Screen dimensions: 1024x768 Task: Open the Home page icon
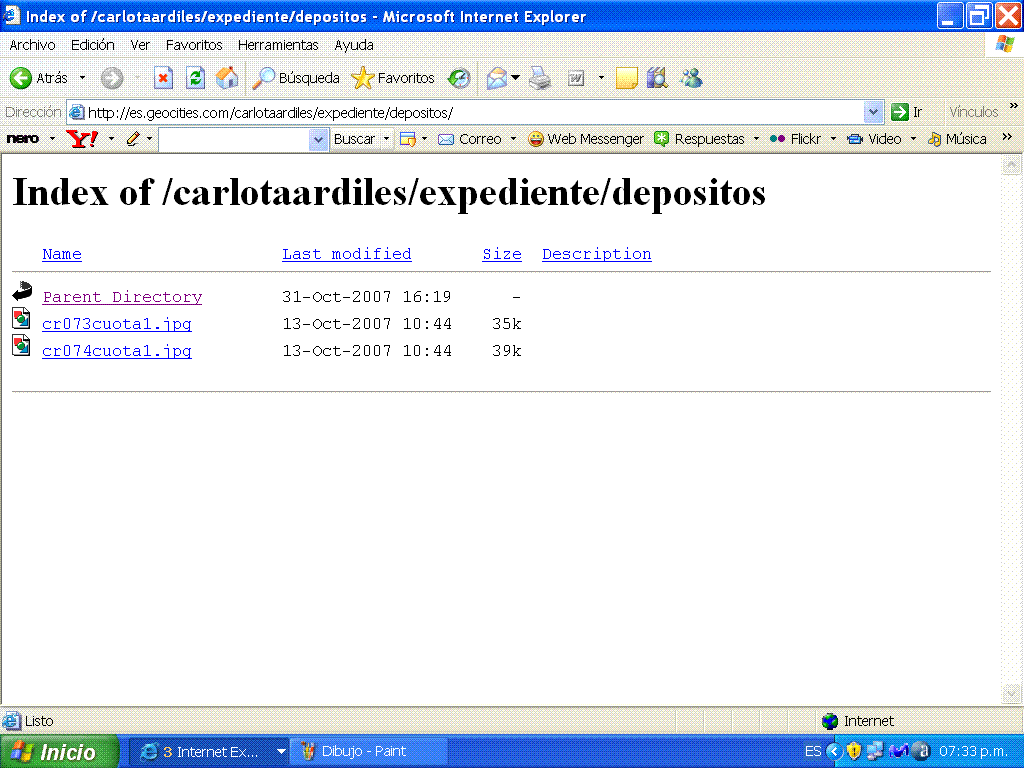tap(227, 78)
